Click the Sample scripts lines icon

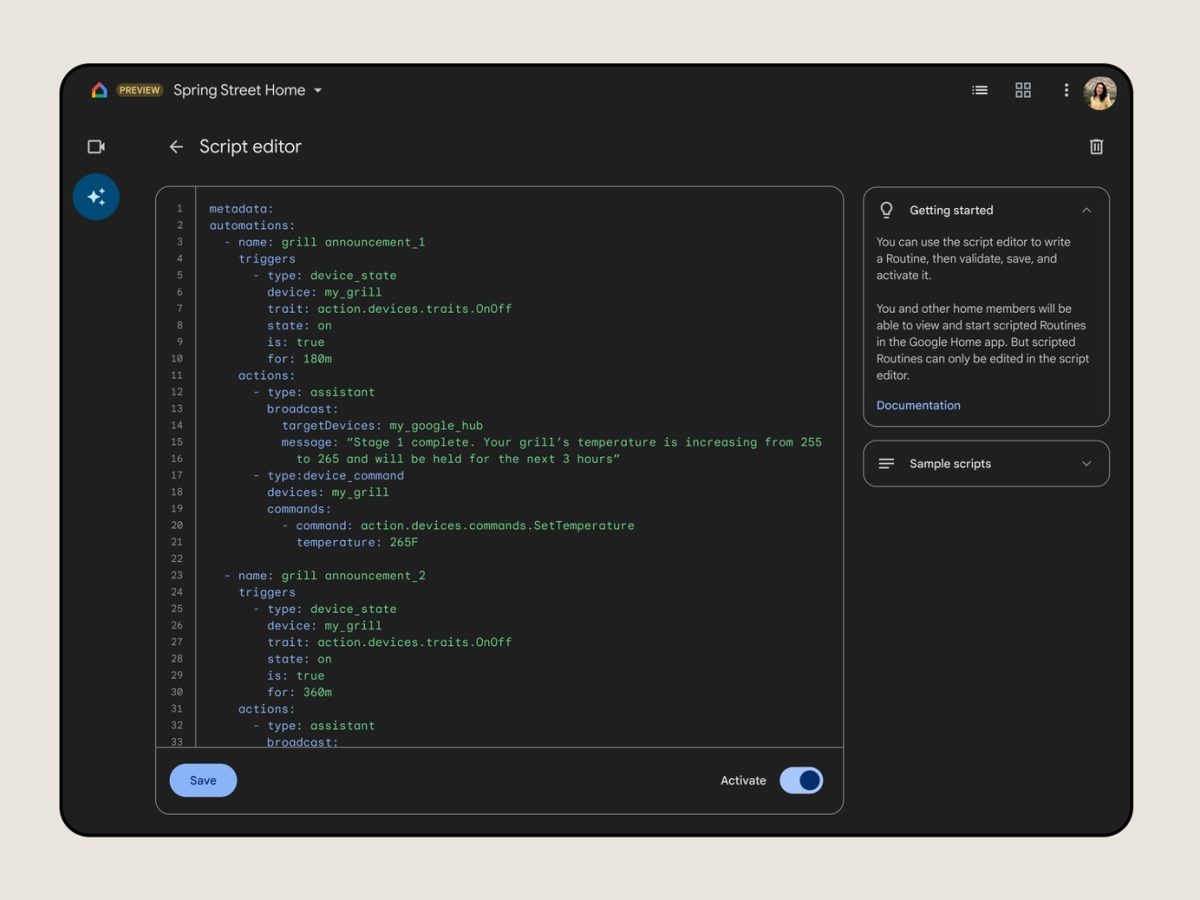886,464
